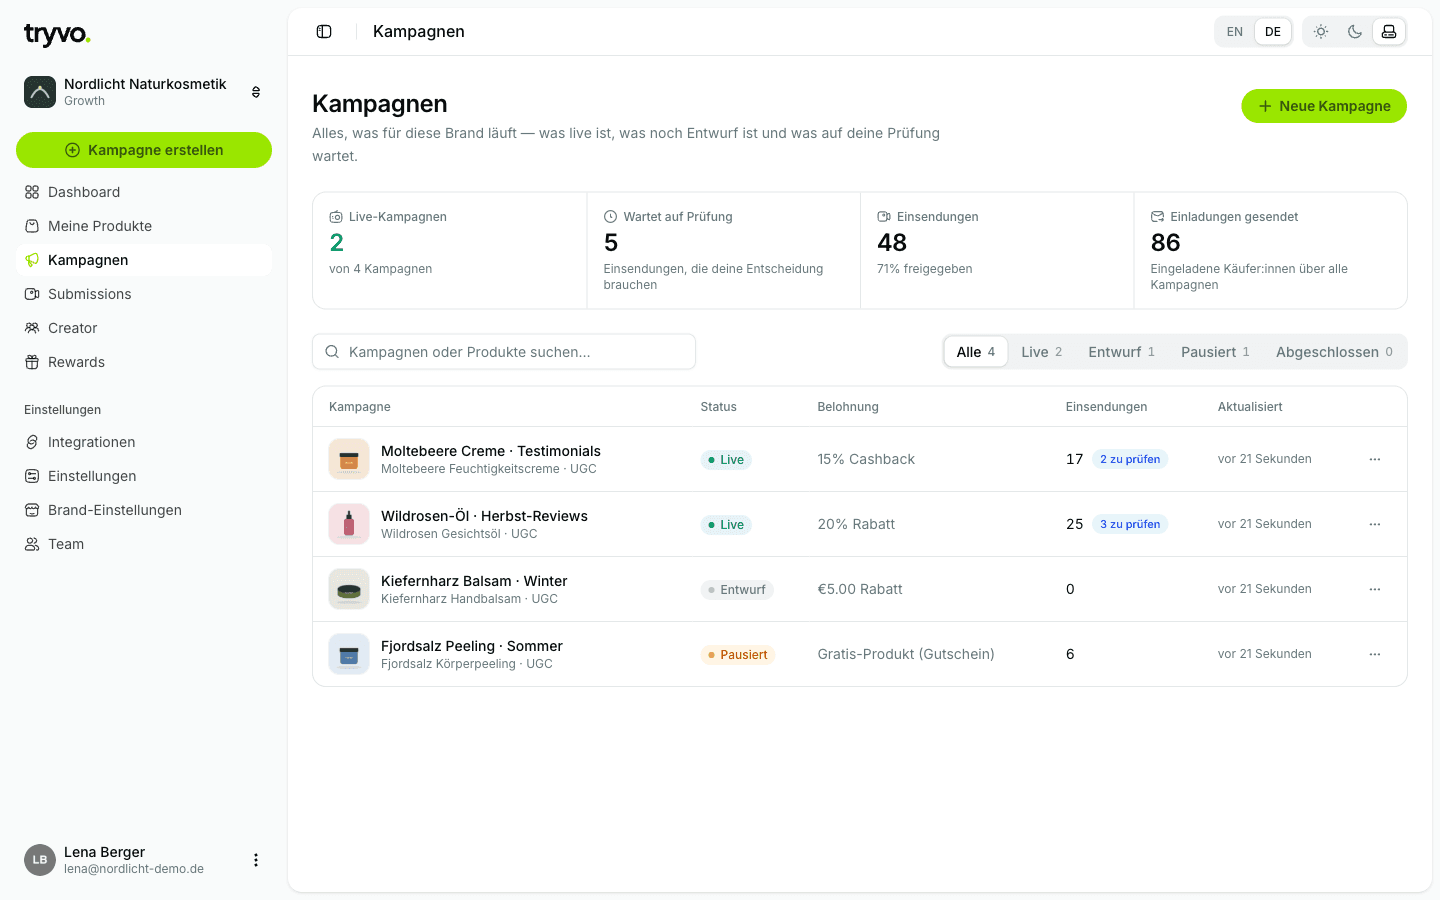Open the Creator section
The width and height of the screenshot is (1440, 900).
coord(144,328)
